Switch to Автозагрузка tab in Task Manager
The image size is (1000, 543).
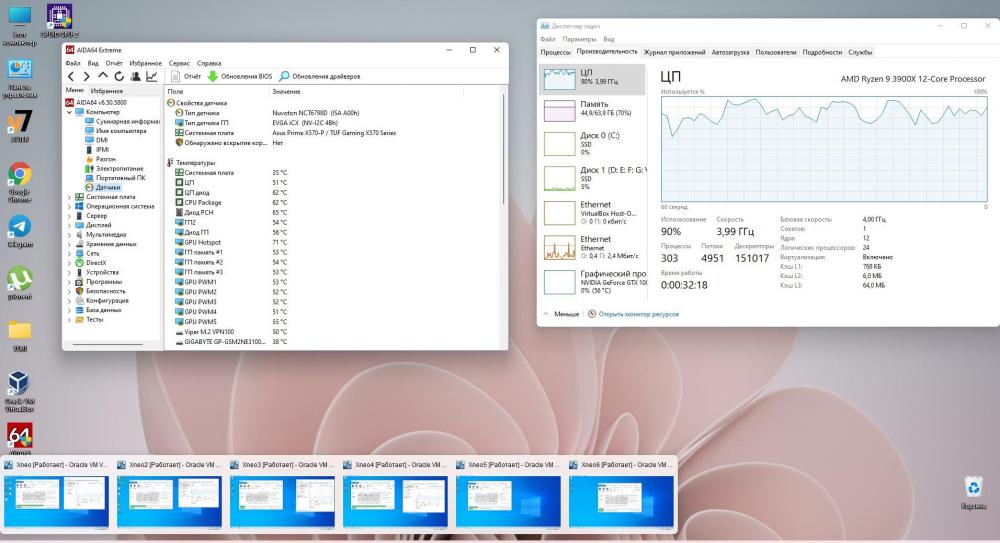(730, 52)
